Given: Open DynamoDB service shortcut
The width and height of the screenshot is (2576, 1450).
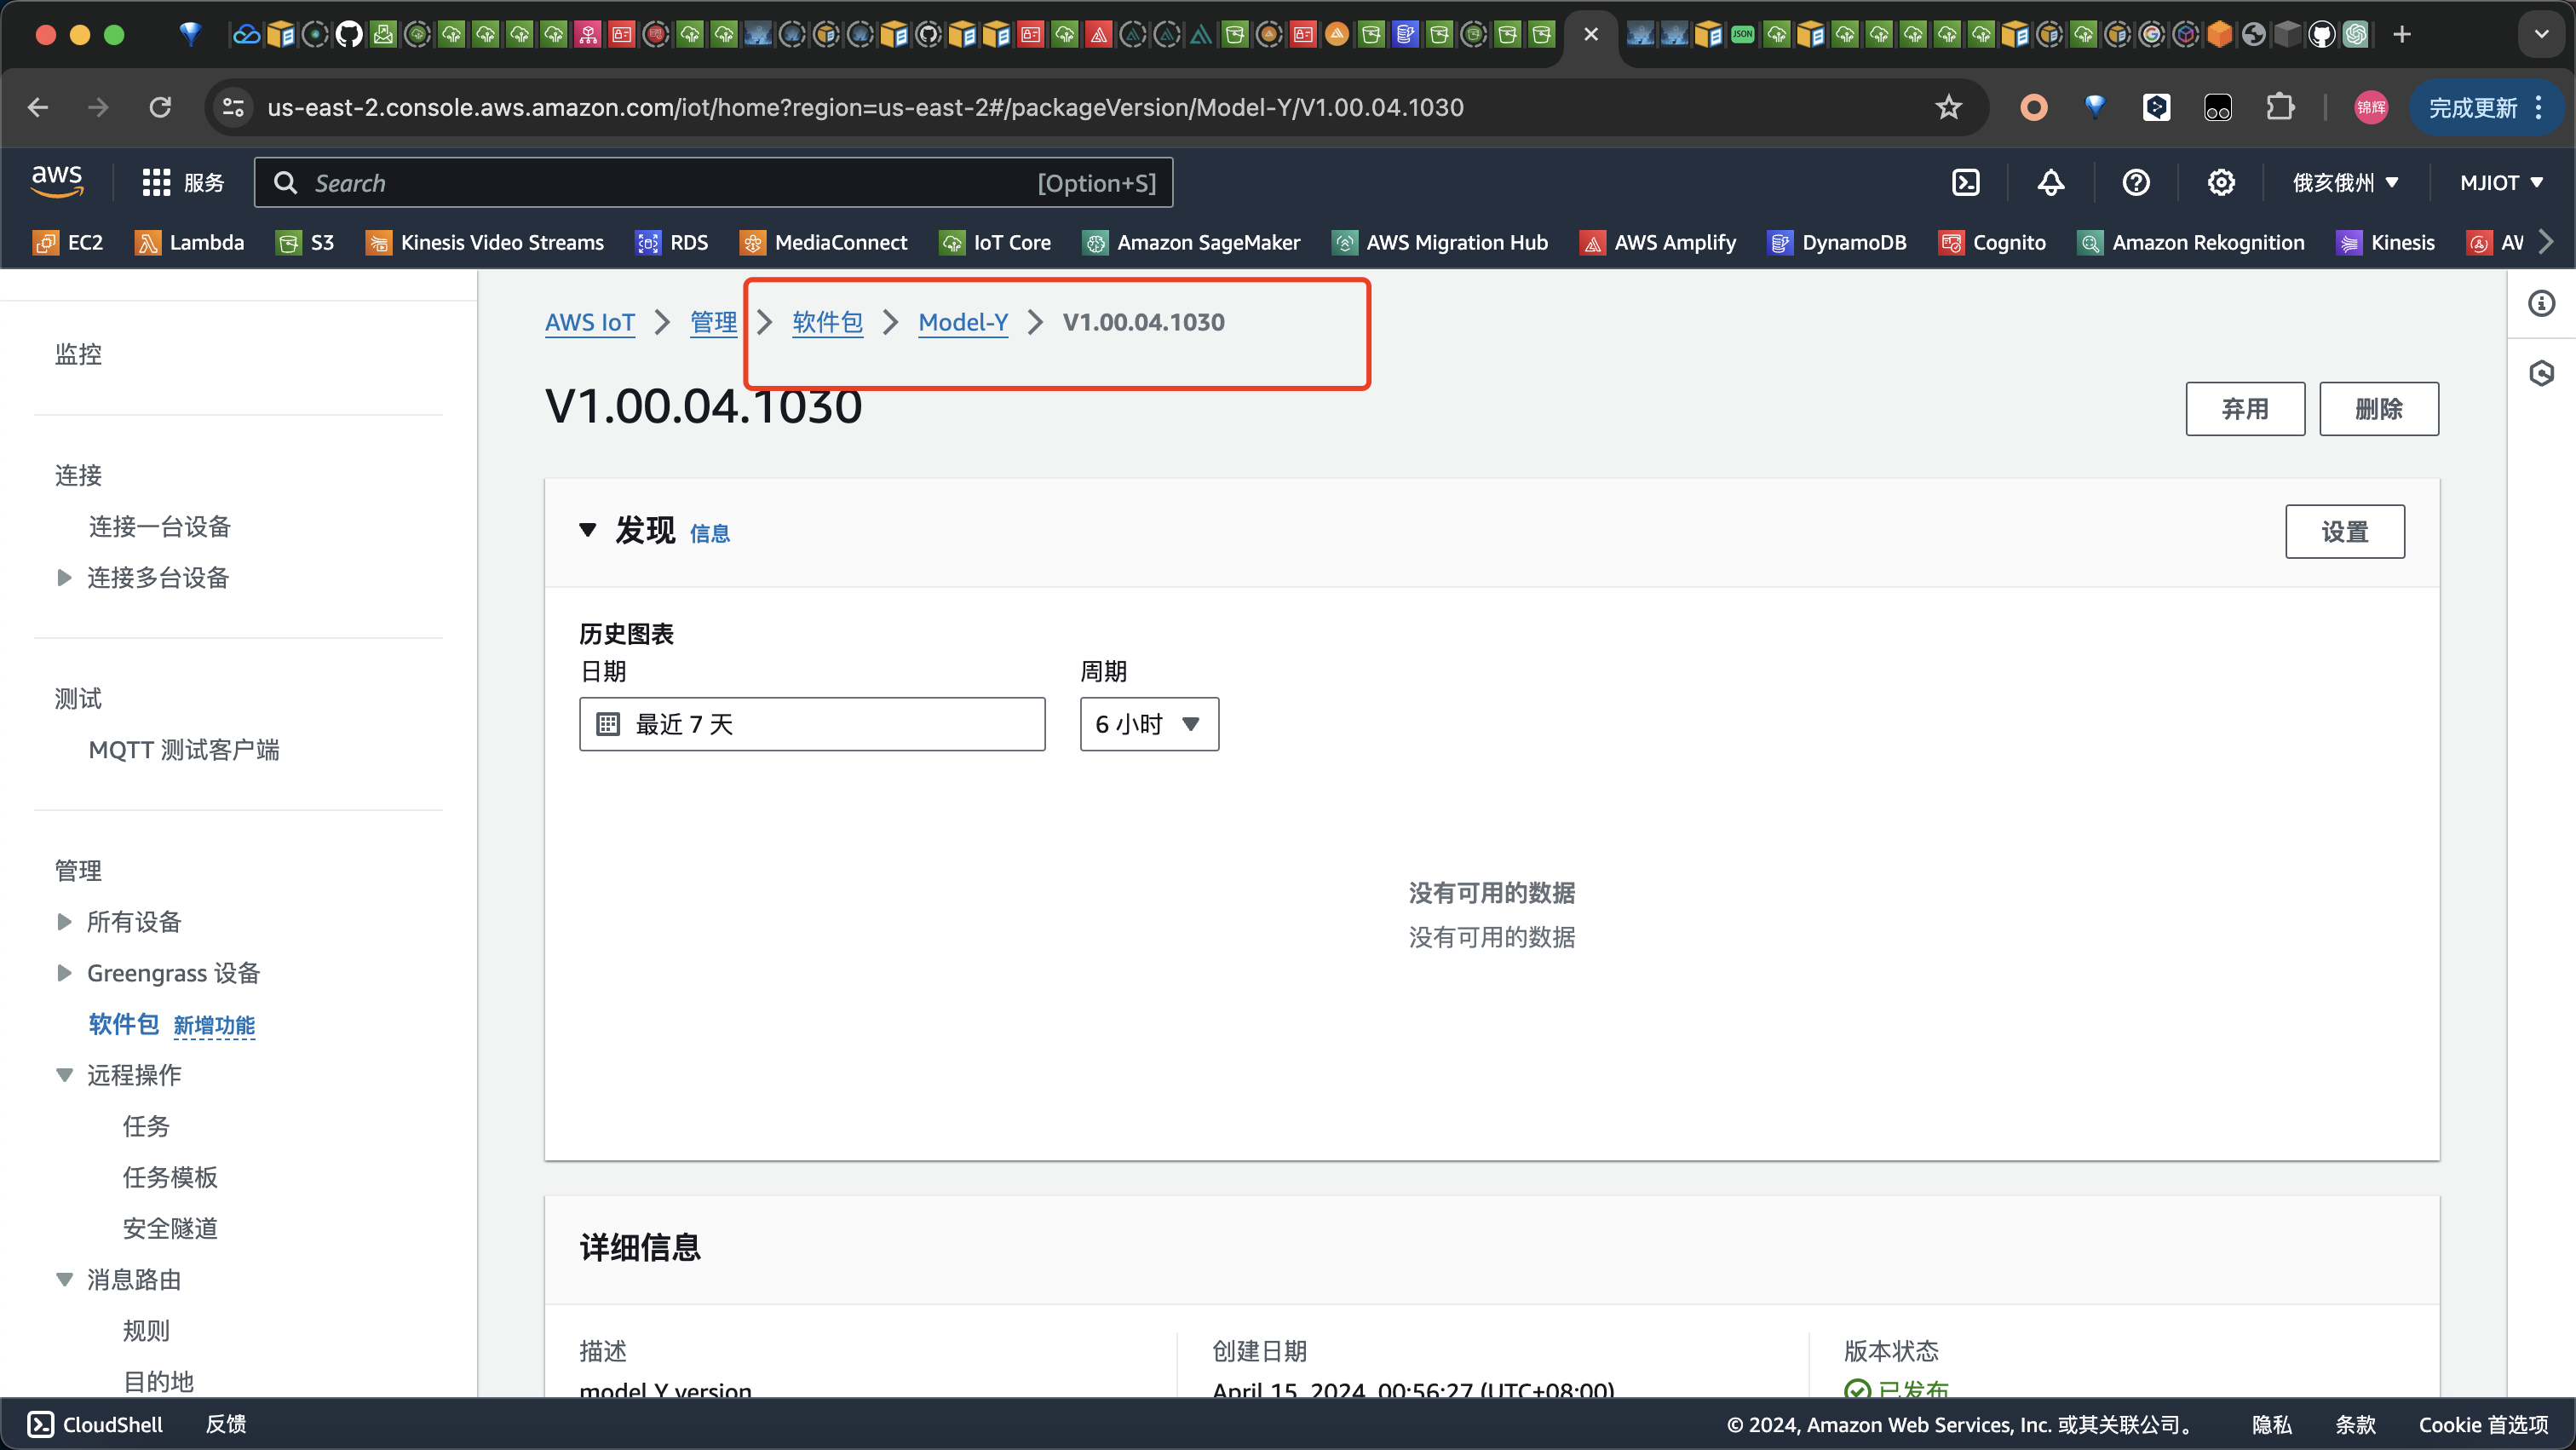Looking at the screenshot, I should point(1837,242).
